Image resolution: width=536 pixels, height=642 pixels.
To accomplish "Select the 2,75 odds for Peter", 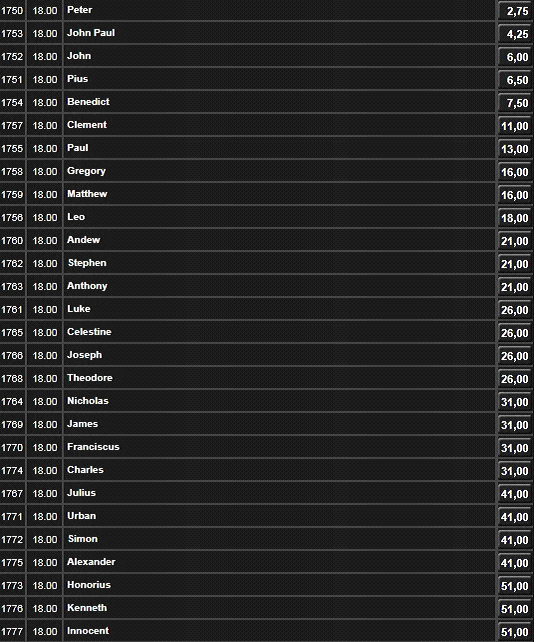I will pos(515,11).
